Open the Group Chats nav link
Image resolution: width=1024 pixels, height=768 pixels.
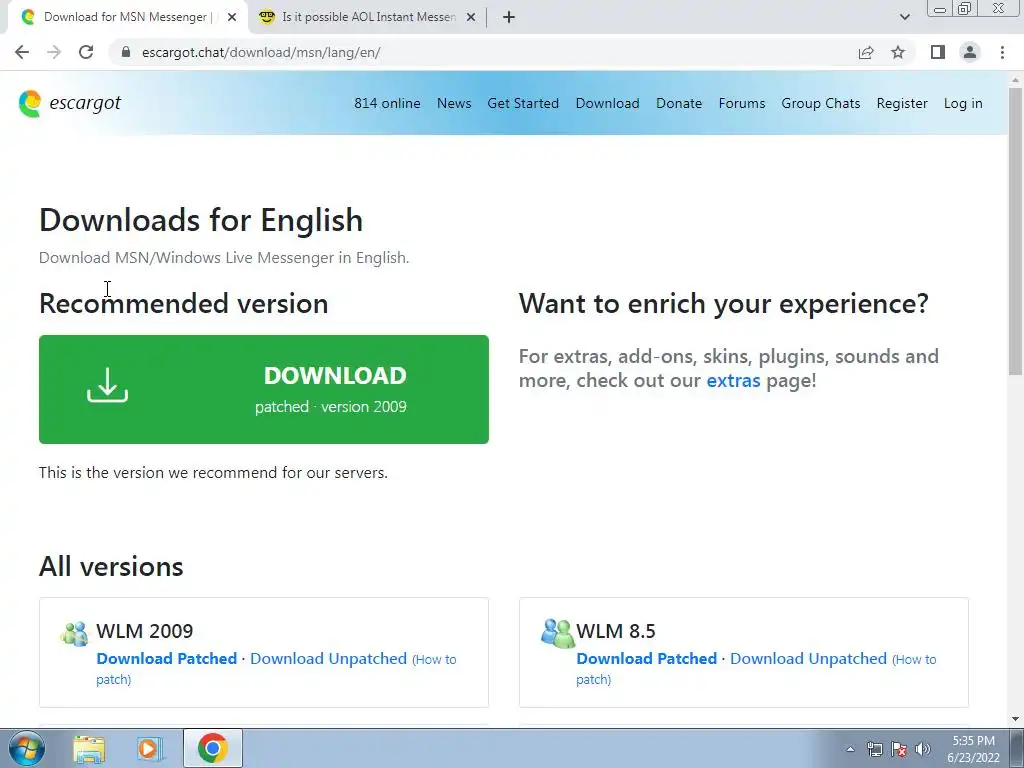821,103
